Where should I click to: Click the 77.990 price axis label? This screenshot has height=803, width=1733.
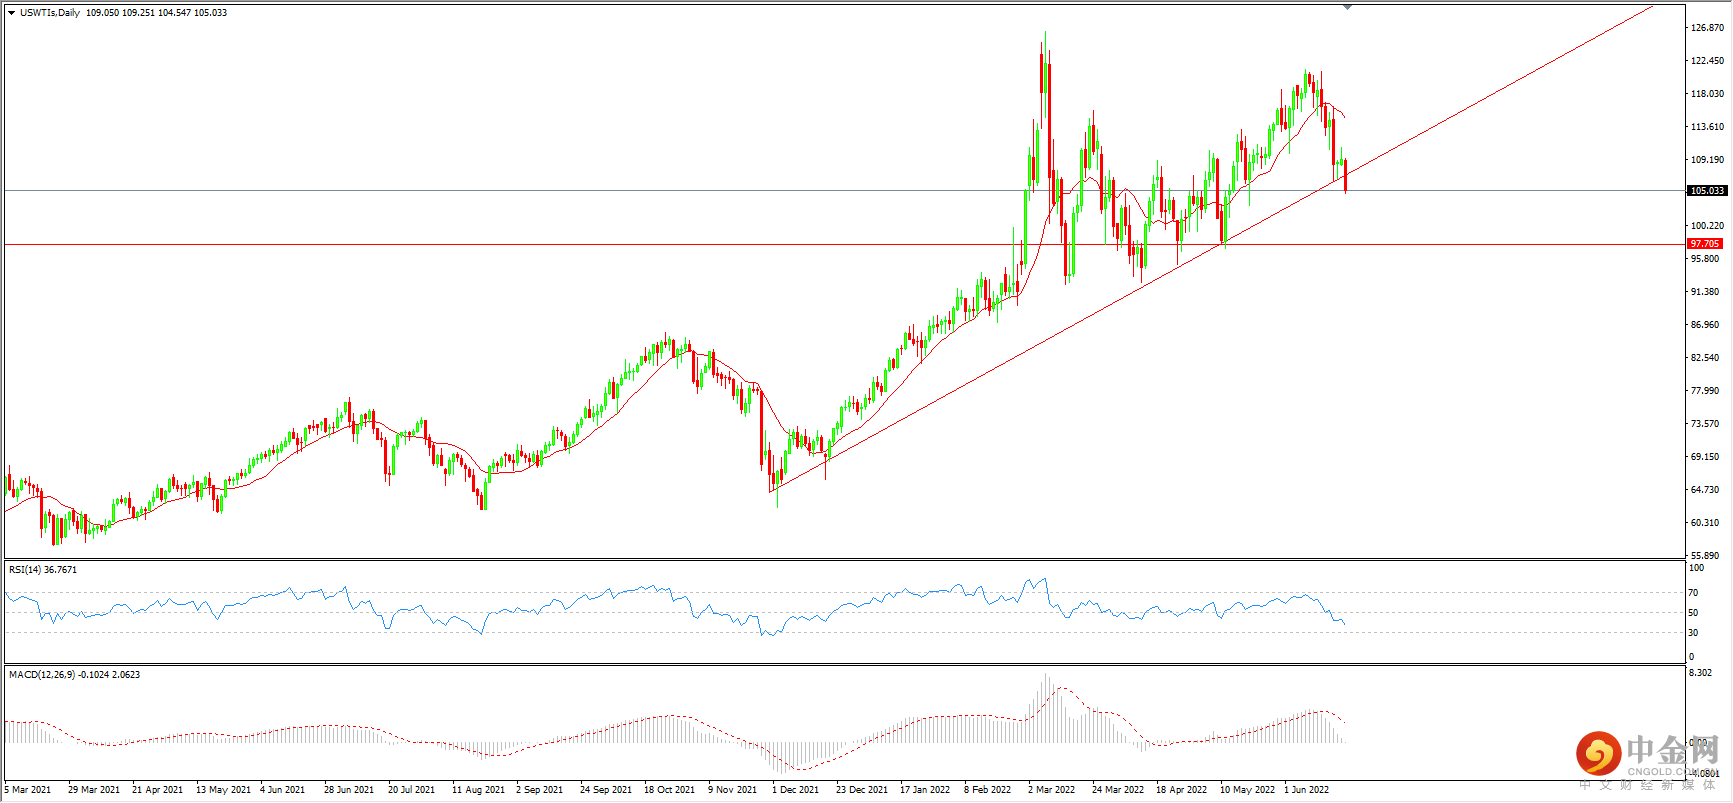(x=1705, y=391)
